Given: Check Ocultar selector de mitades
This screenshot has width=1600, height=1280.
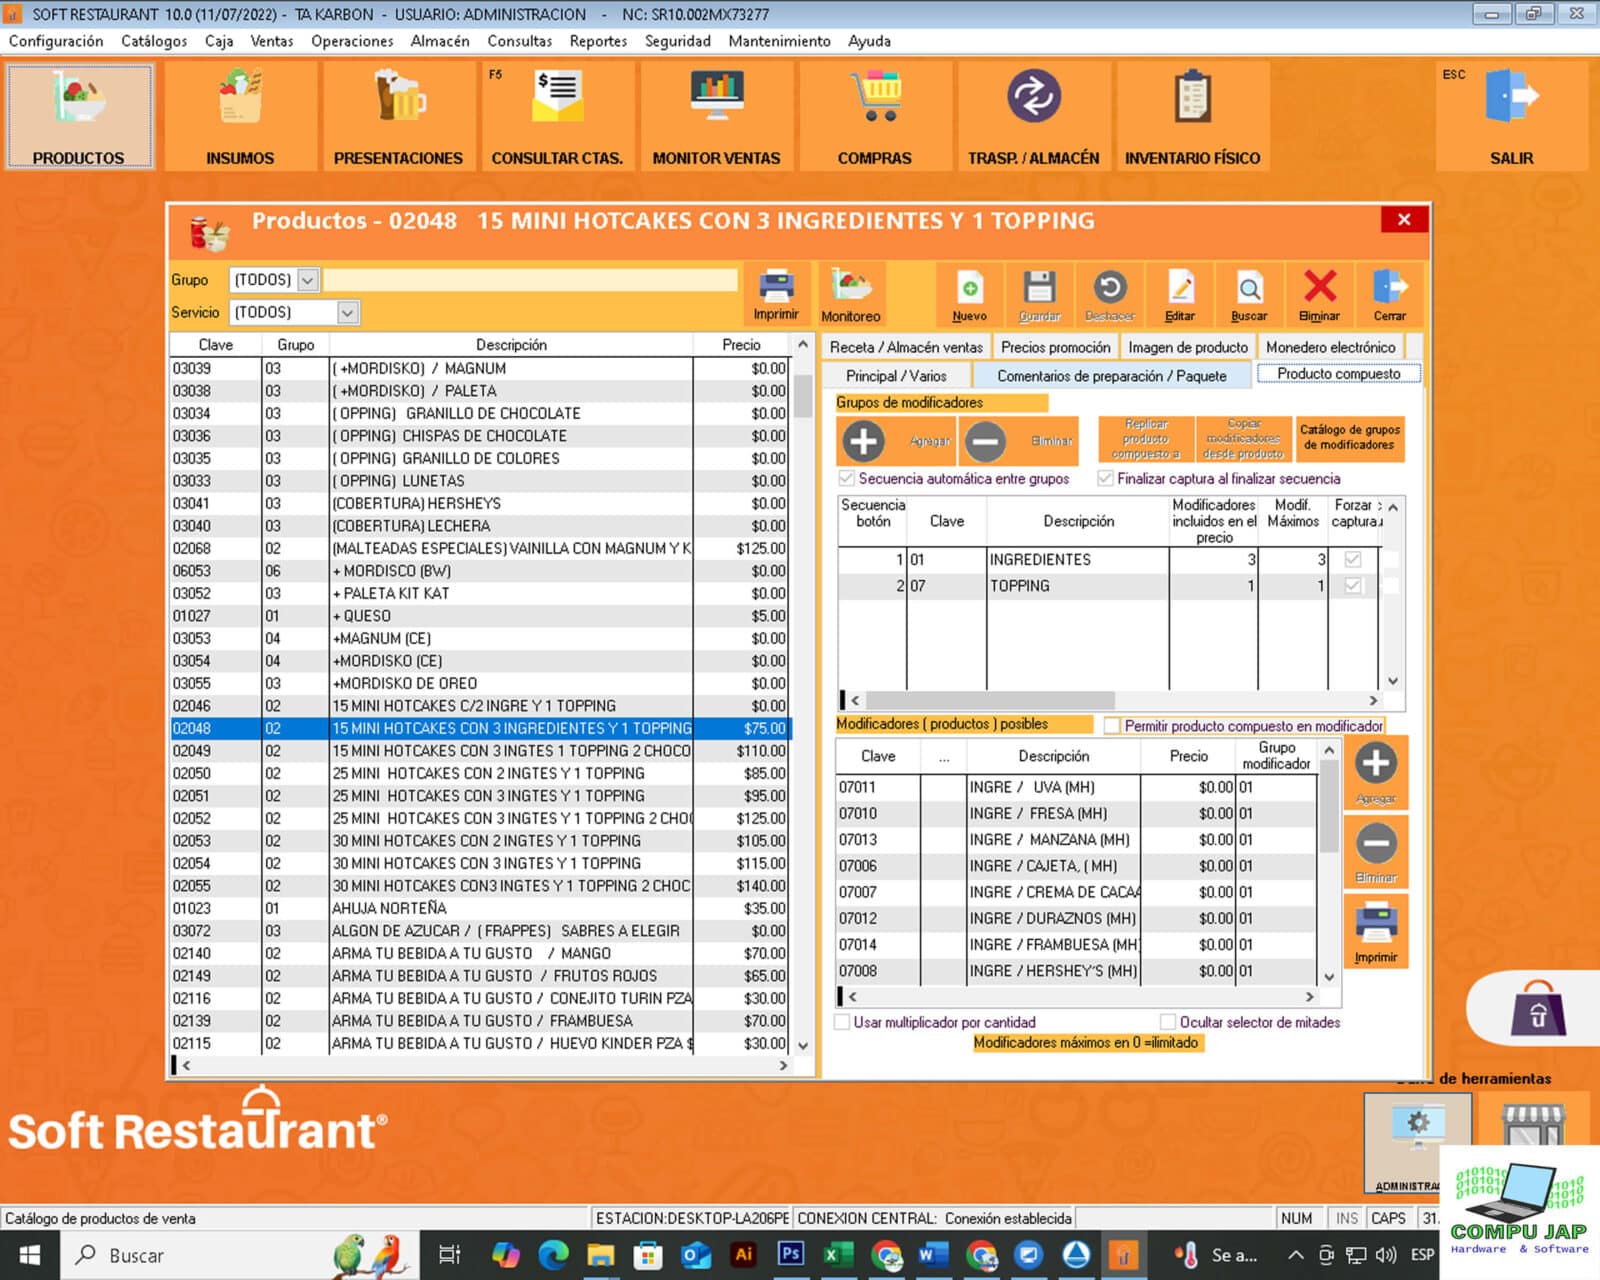Looking at the screenshot, I should point(1167,1022).
